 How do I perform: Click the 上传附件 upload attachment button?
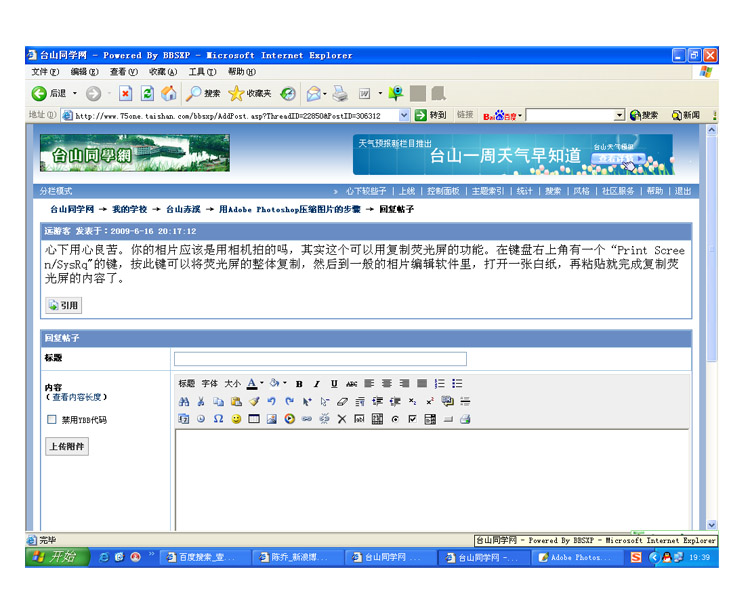pyautogui.click(x=66, y=446)
